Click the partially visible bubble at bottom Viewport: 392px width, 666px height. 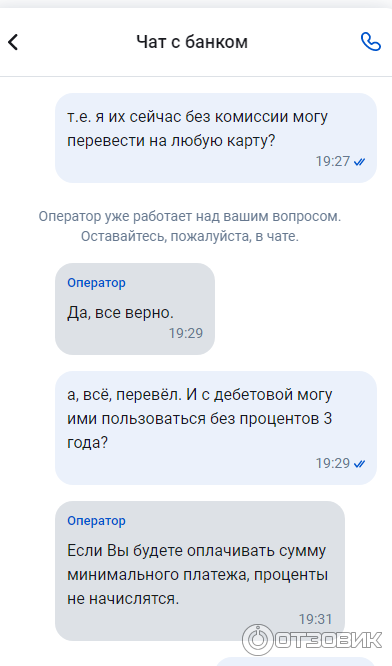pyautogui.click(x=295, y=662)
